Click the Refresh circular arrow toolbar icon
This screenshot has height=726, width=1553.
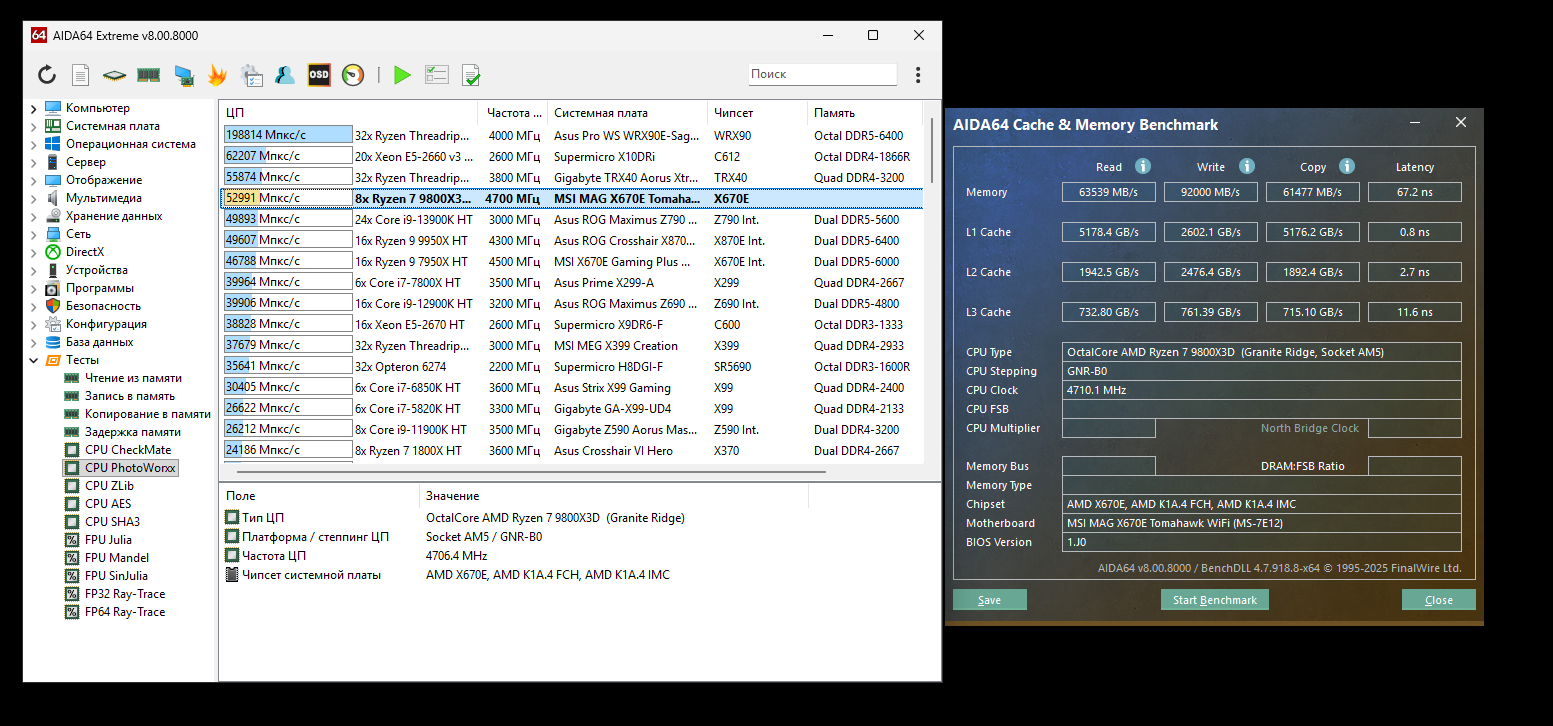(x=47, y=75)
